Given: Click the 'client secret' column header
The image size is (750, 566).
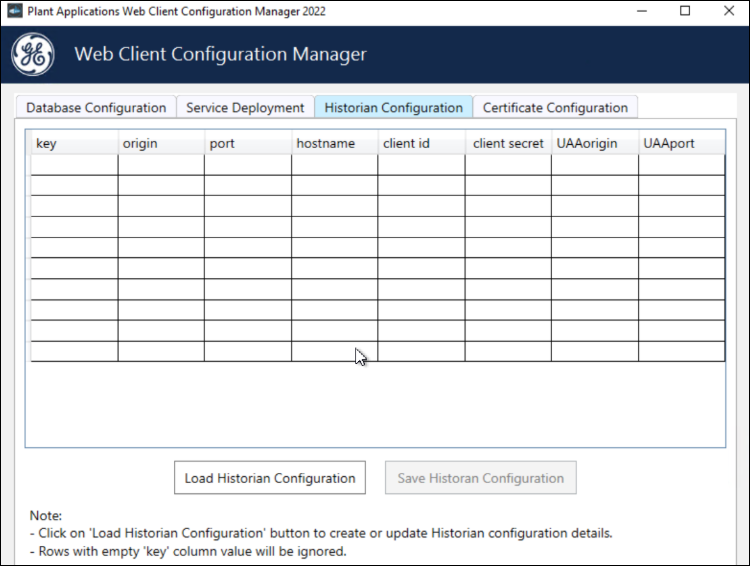Looking at the screenshot, I should pos(508,143).
